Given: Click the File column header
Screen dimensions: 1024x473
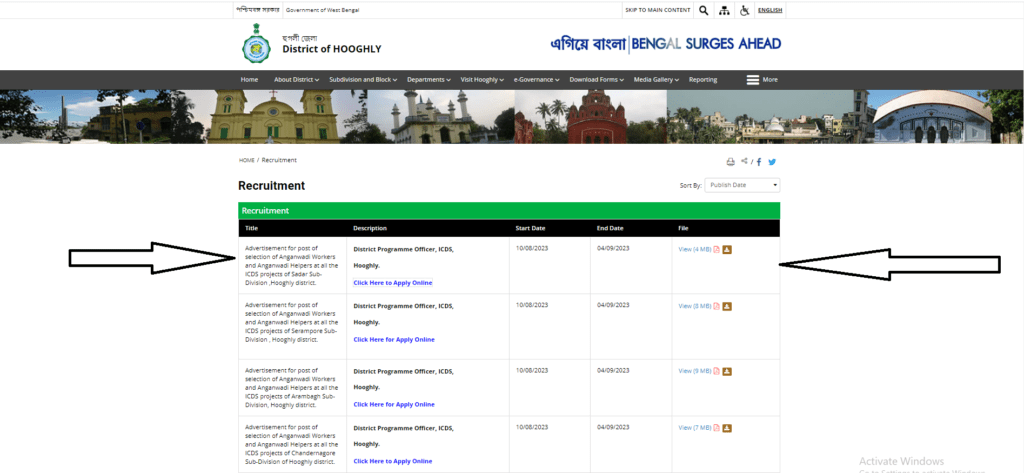Looking at the screenshot, I should pyautogui.click(x=683, y=229).
